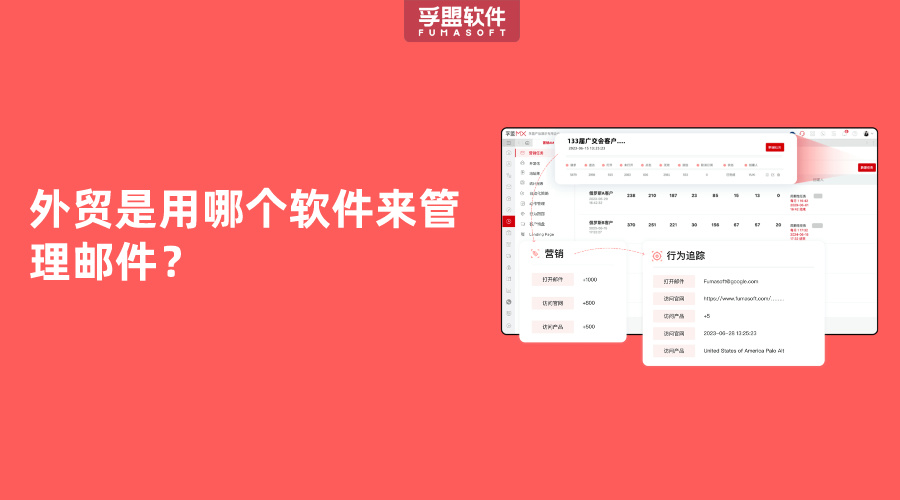The height and width of the screenshot is (500, 900).
Task: Open the 133届广交会客户 card title
Action: coord(596,141)
